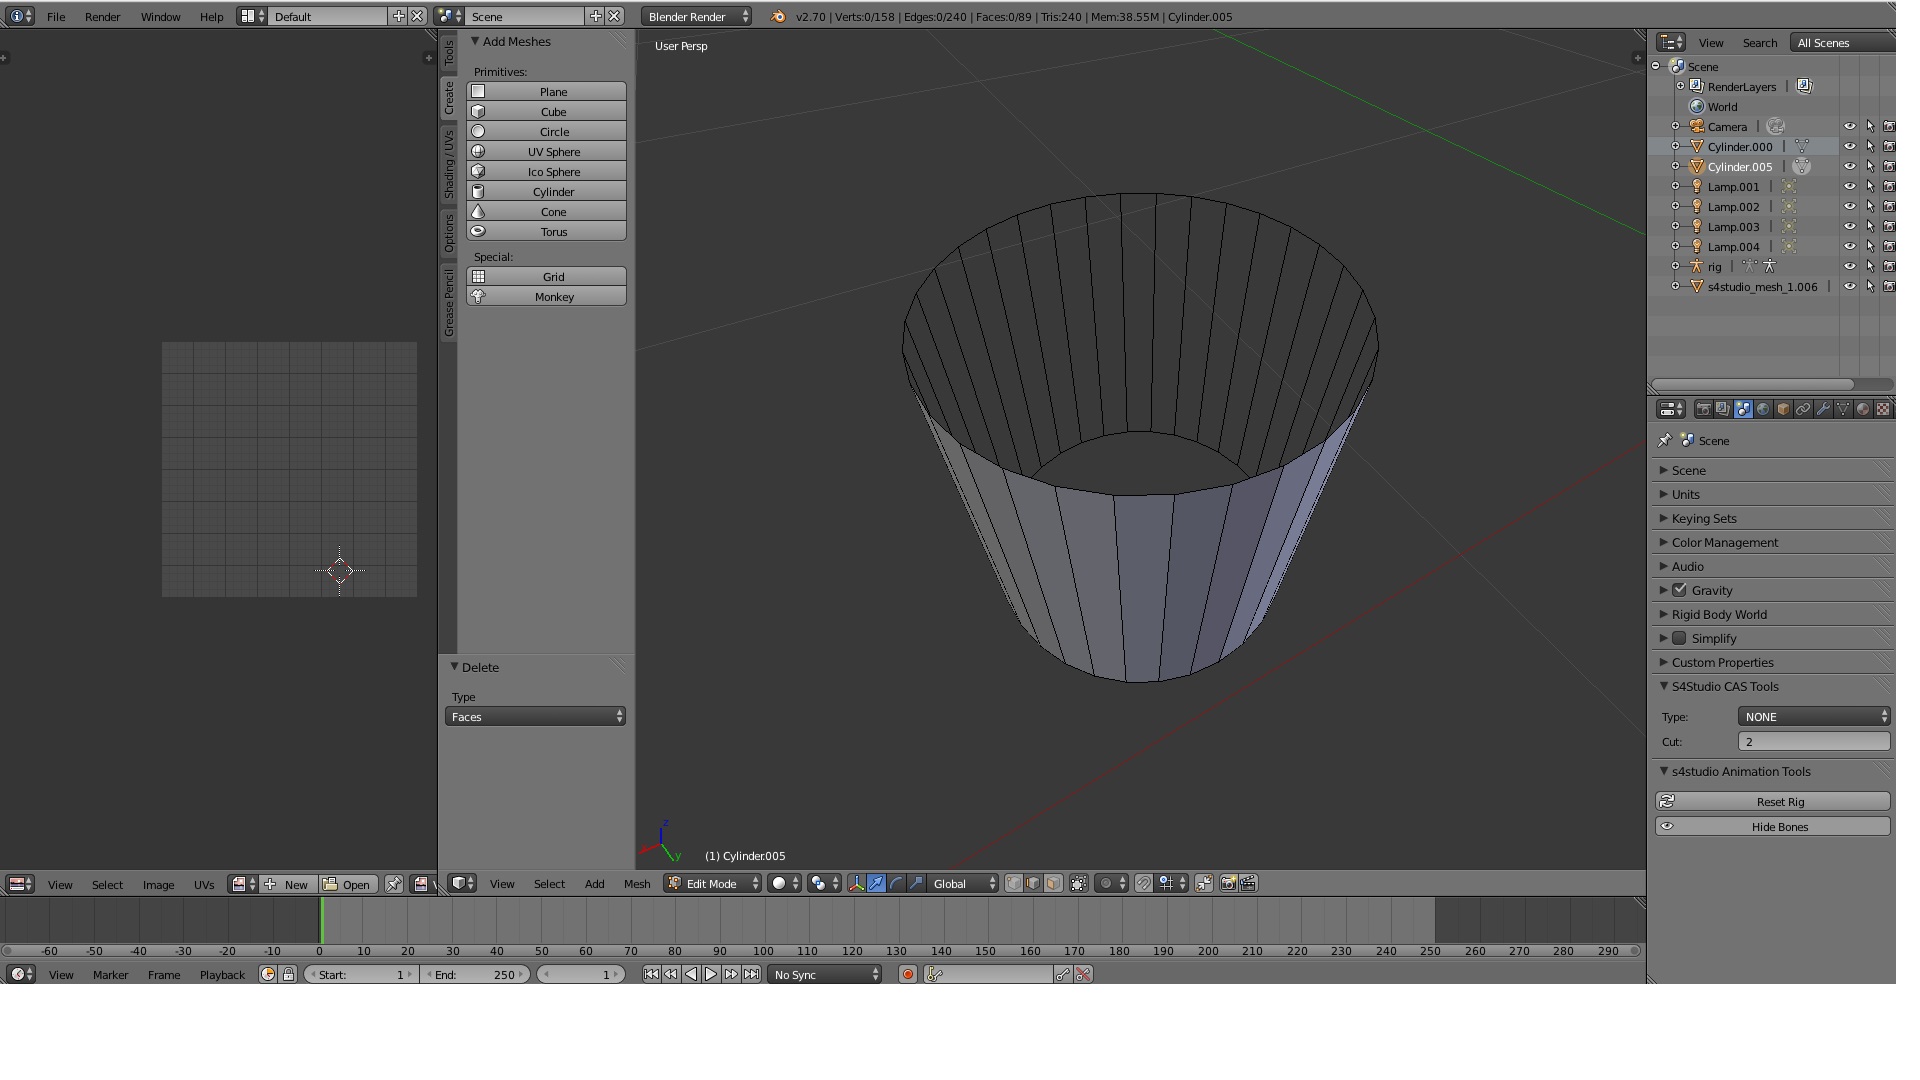Hide Cylinder.000 with its eye icon
The width and height of the screenshot is (1920, 1080).
pos(1849,146)
